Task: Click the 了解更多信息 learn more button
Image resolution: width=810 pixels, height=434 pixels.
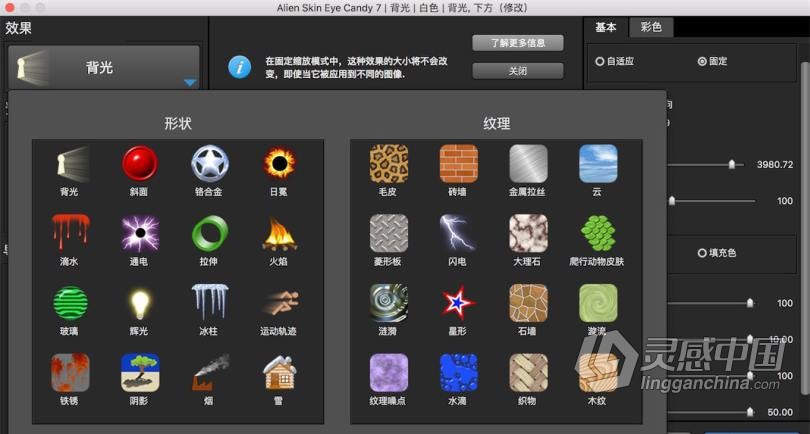Action: point(518,43)
